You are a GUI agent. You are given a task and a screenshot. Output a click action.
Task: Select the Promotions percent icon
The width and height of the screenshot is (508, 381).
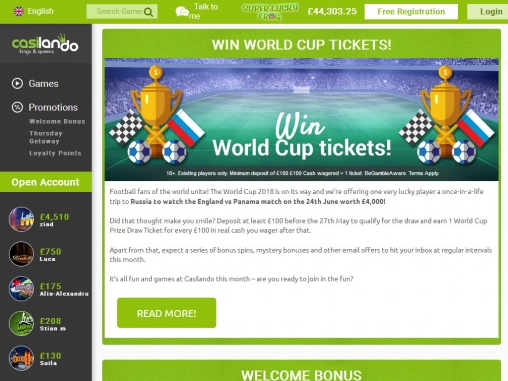[x=17, y=107]
